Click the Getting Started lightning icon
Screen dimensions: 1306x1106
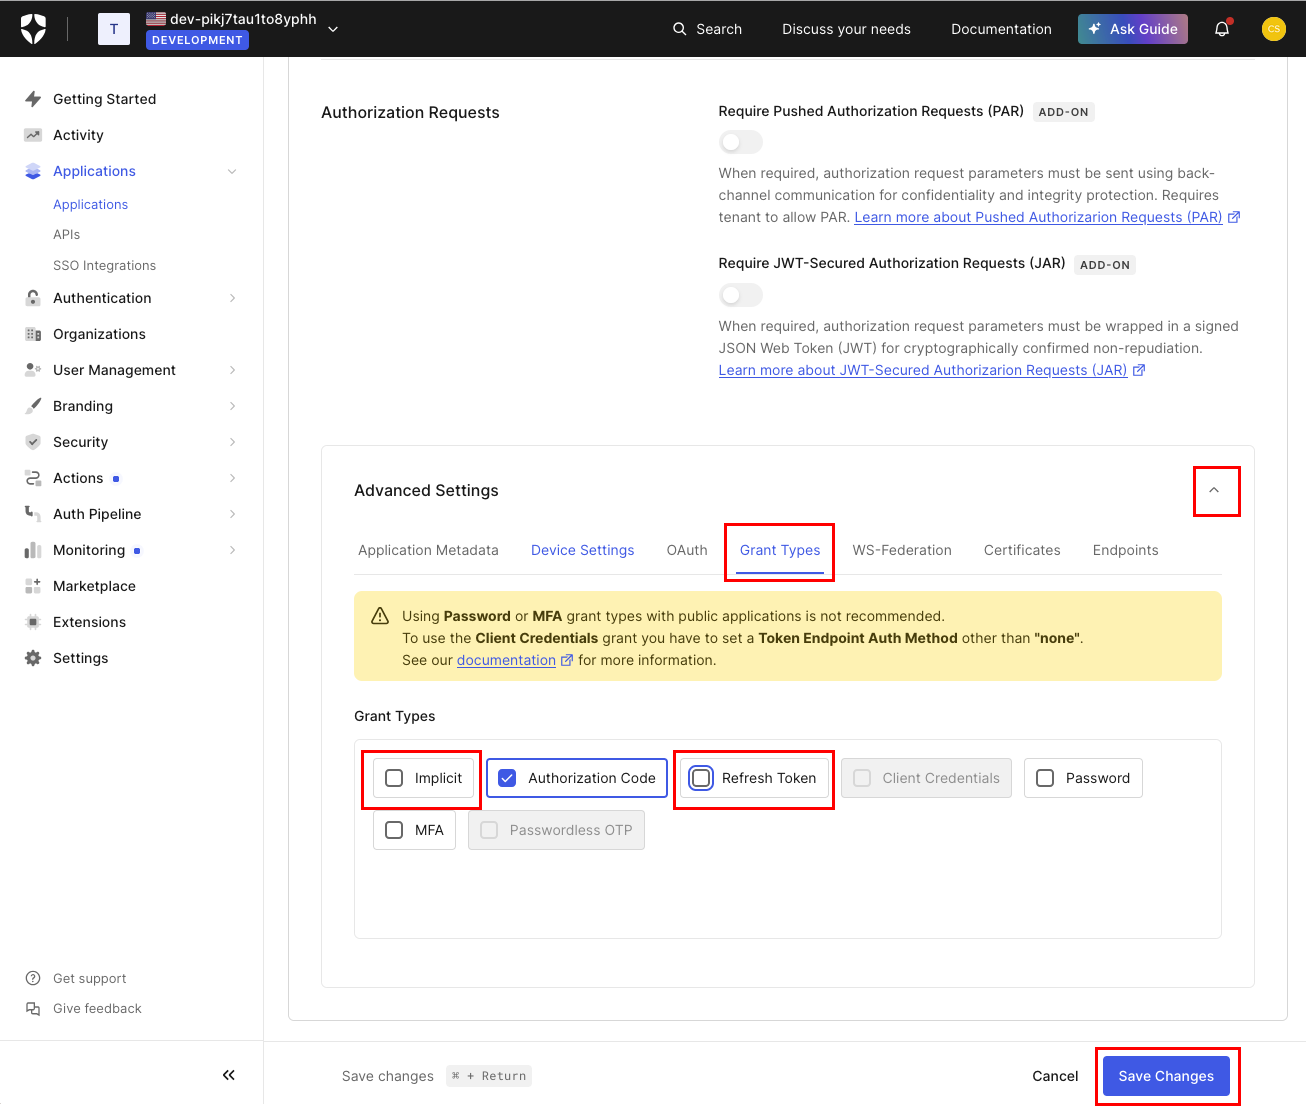pos(33,99)
